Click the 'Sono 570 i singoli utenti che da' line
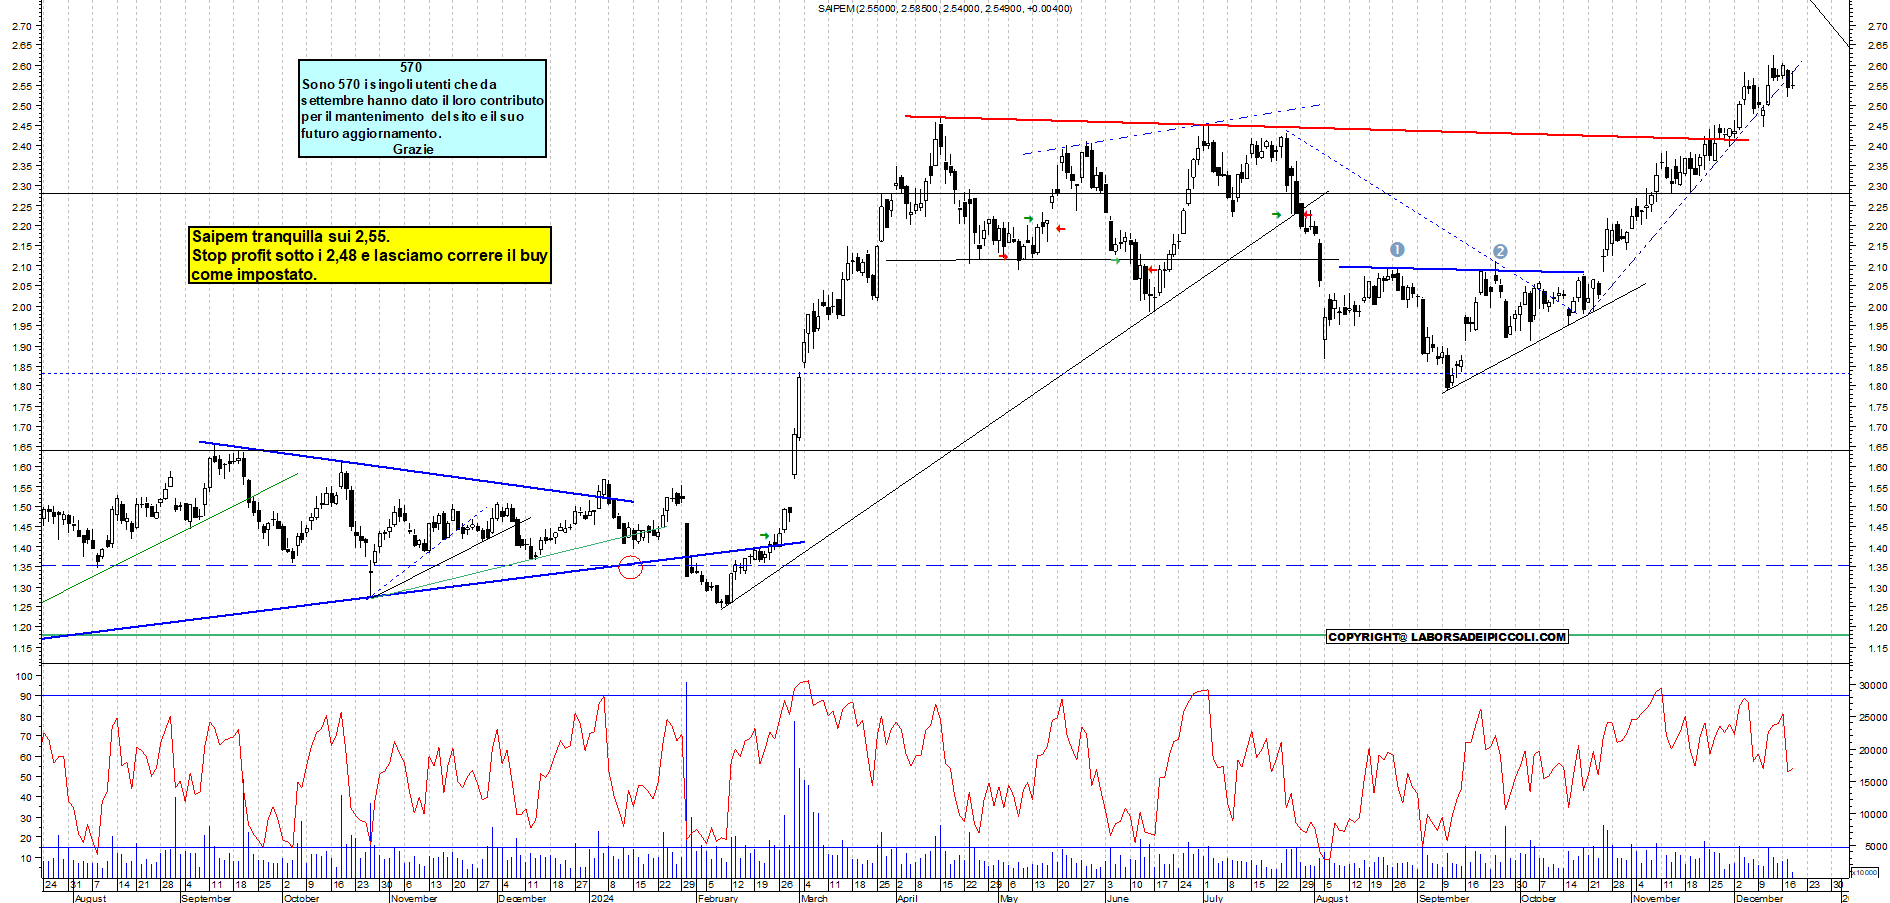 click(x=399, y=84)
